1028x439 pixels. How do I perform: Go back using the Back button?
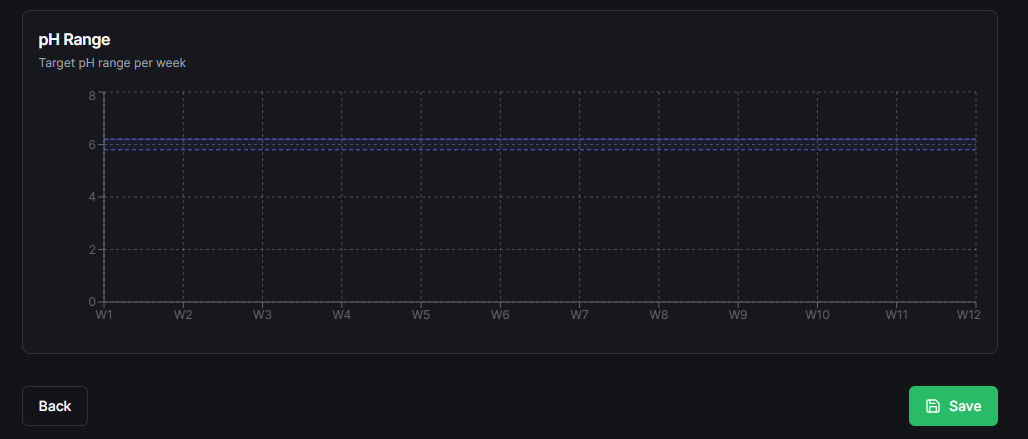55,406
